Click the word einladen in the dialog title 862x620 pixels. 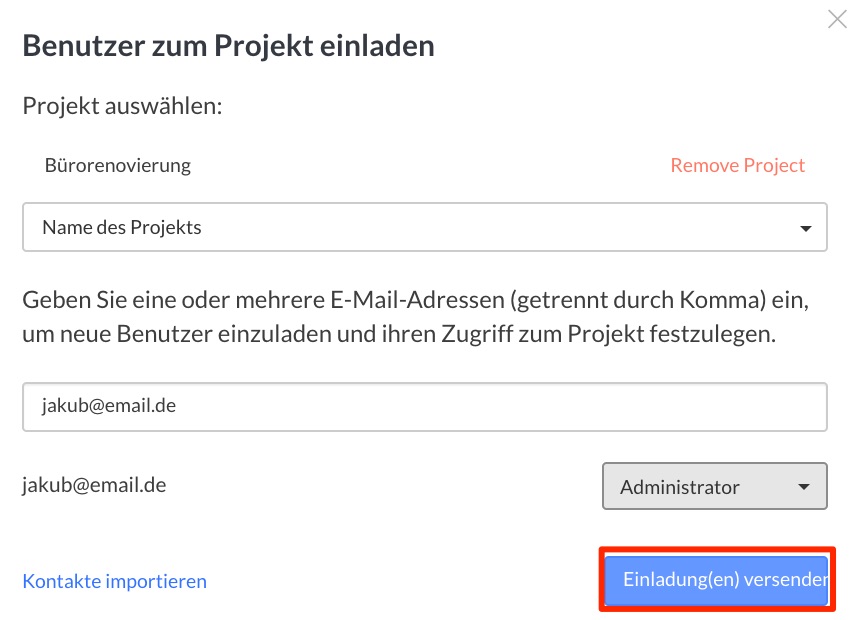(x=377, y=46)
